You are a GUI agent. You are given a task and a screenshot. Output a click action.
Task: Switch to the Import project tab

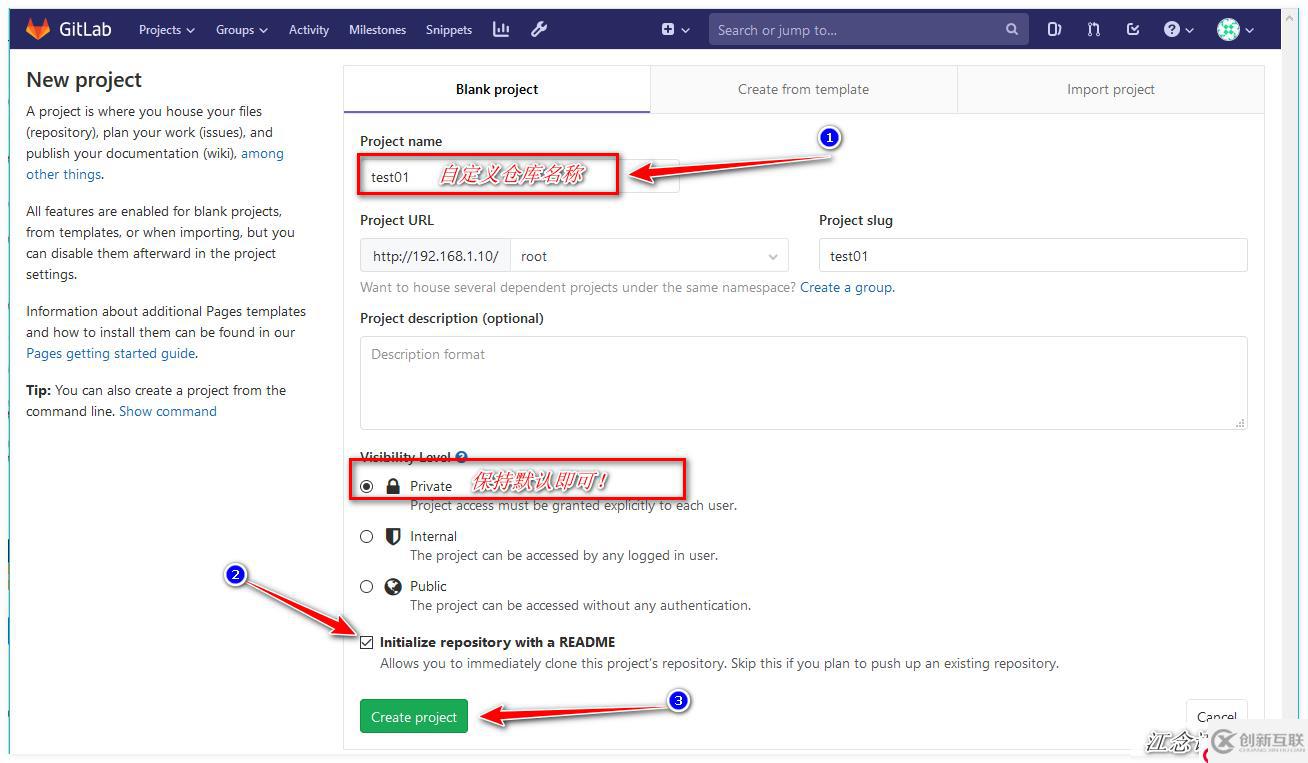coord(1110,89)
